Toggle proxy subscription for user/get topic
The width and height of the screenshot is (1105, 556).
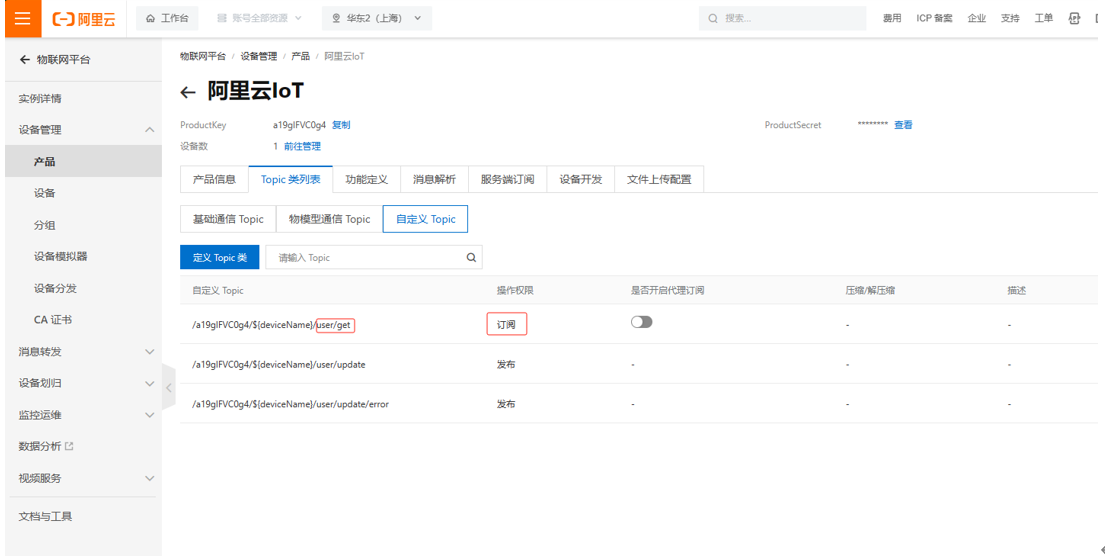[641, 322]
